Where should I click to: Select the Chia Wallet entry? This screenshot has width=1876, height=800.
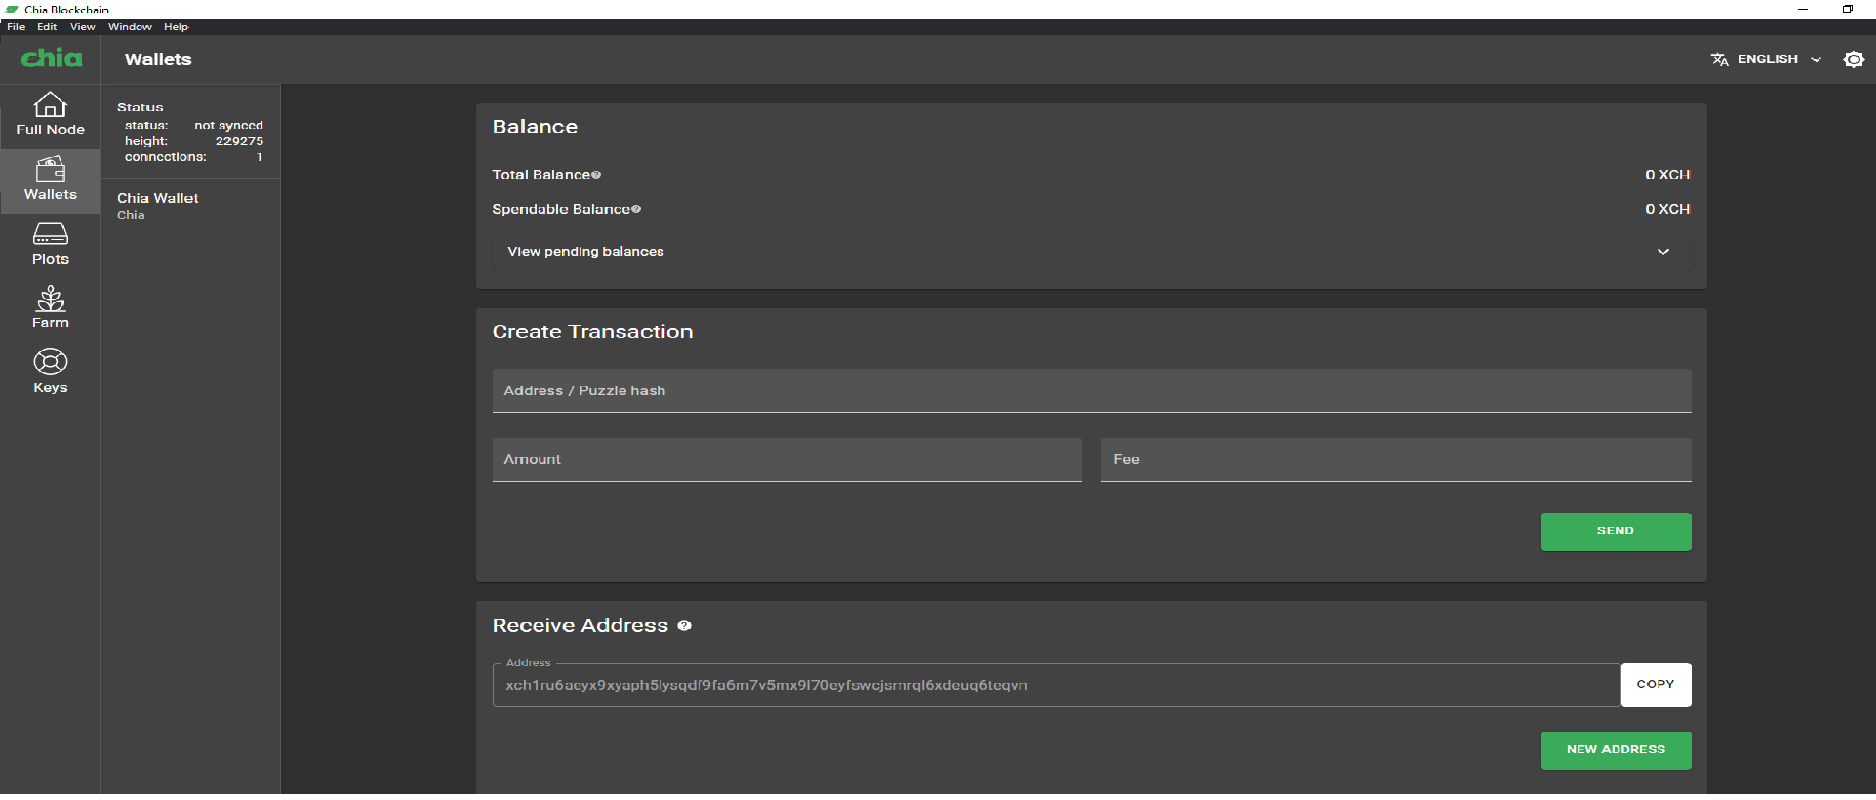click(190, 205)
